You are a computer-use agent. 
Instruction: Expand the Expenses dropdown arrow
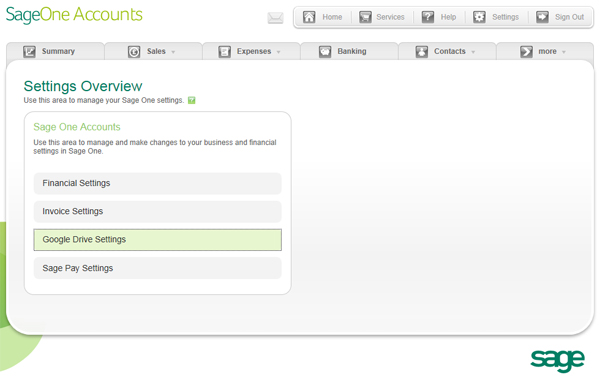tap(278, 52)
